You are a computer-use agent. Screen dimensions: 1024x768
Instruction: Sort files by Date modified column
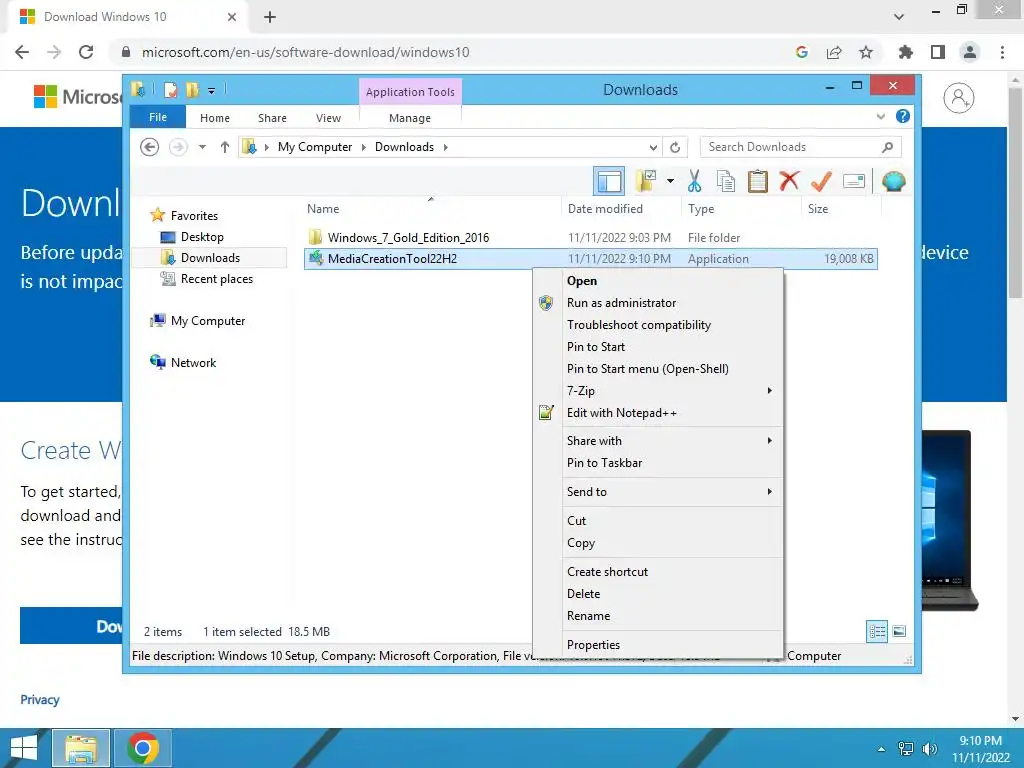(x=605, y=208)
